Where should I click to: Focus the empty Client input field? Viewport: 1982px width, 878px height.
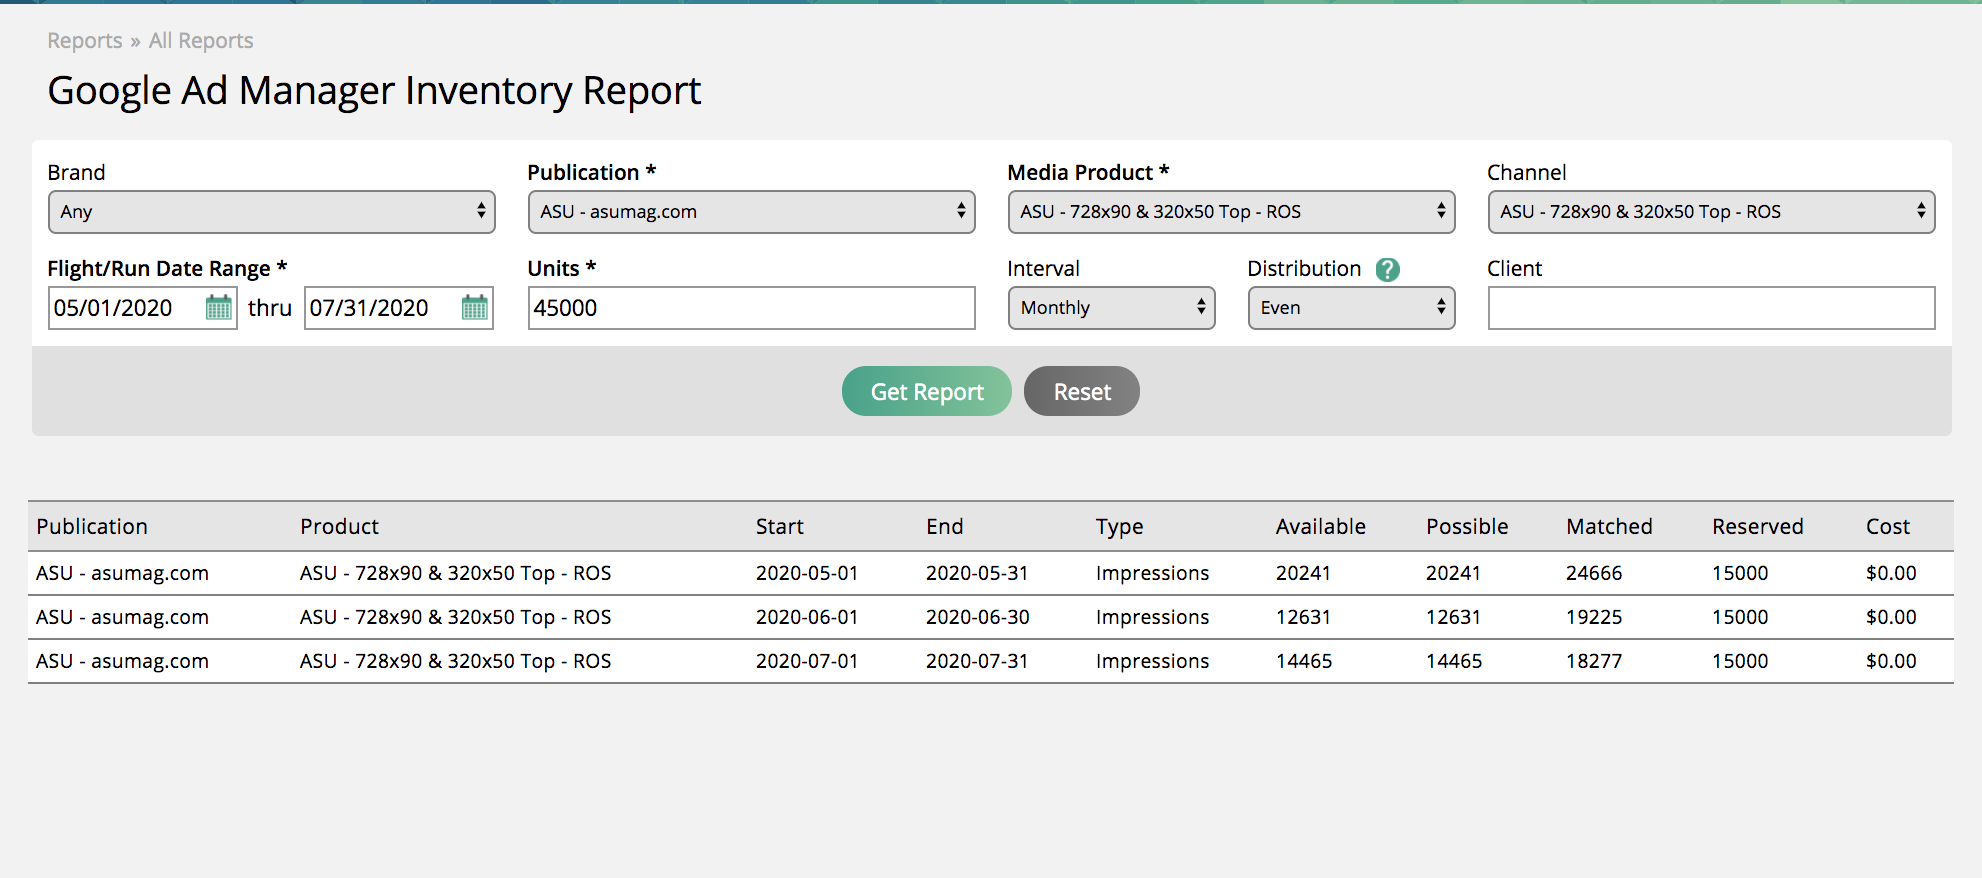click(x=1712, y=308)
